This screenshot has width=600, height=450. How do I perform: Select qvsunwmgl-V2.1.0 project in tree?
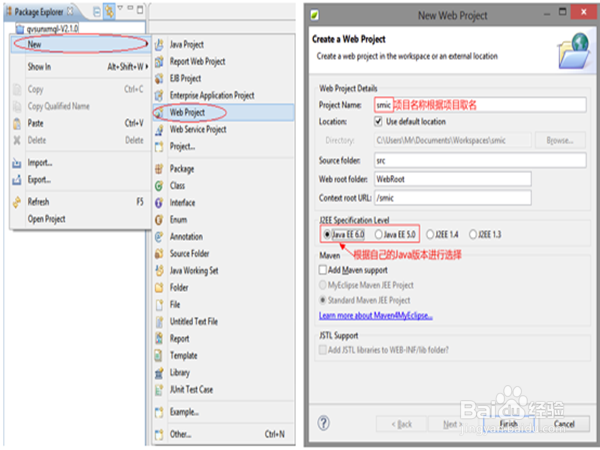47,29
